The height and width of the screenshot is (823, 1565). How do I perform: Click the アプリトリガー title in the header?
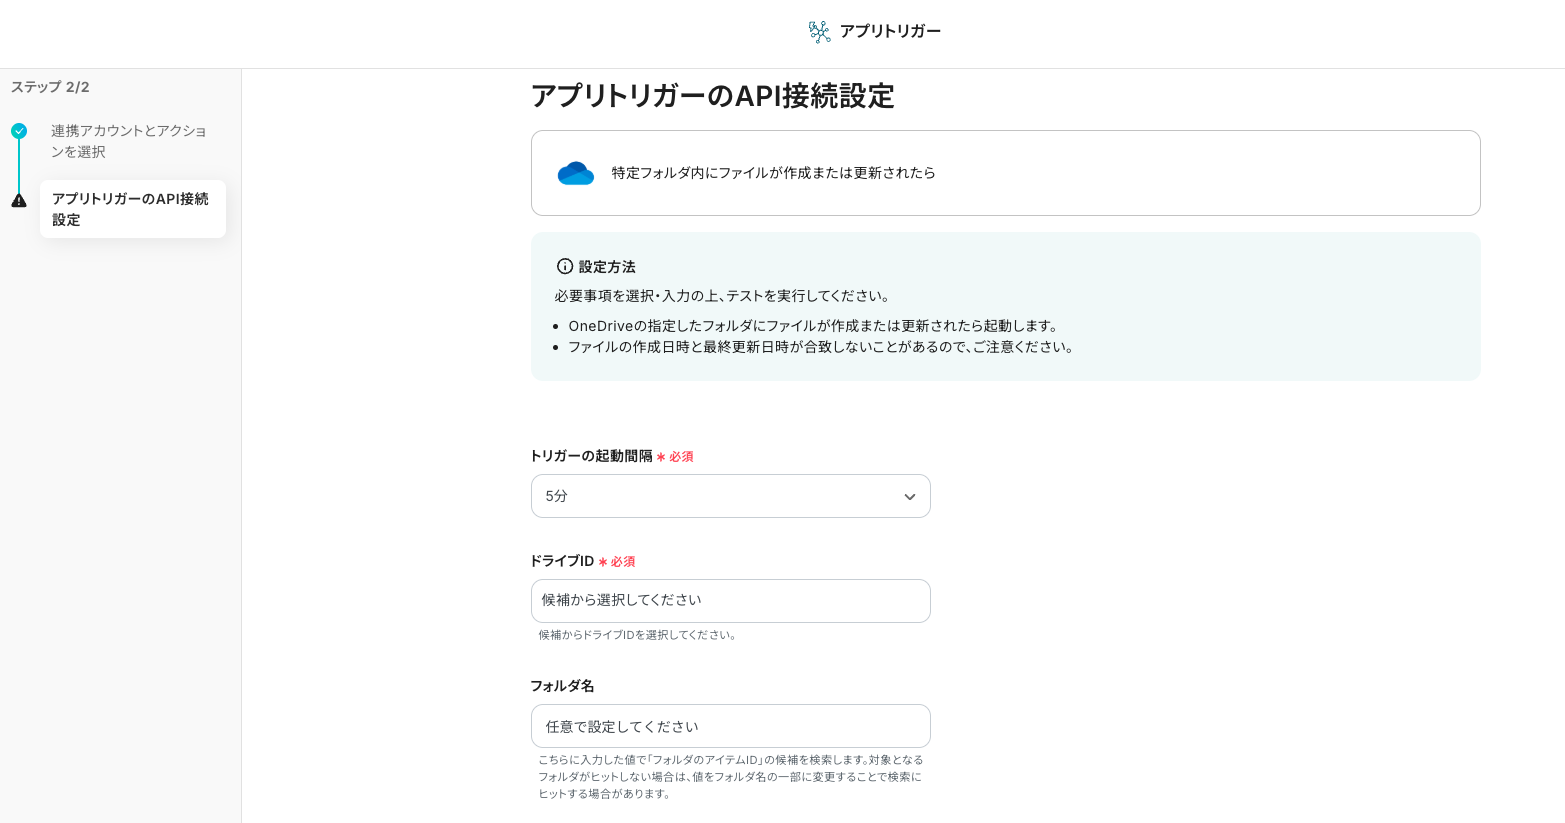(890, 31)
